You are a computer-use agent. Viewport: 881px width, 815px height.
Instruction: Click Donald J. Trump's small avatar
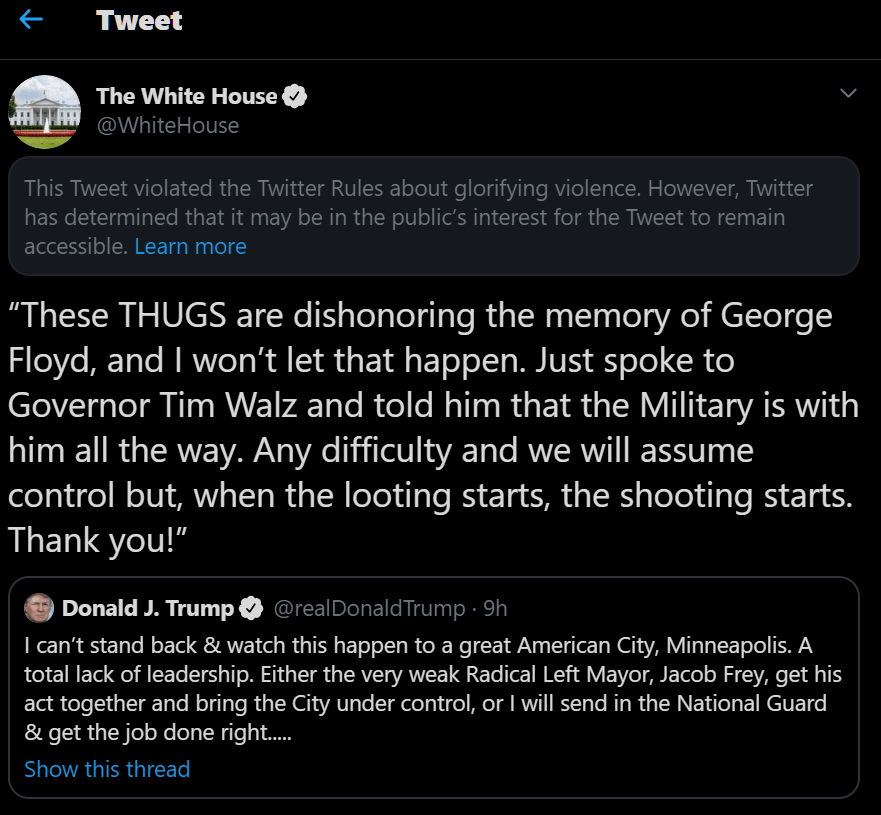coord(38,607)
